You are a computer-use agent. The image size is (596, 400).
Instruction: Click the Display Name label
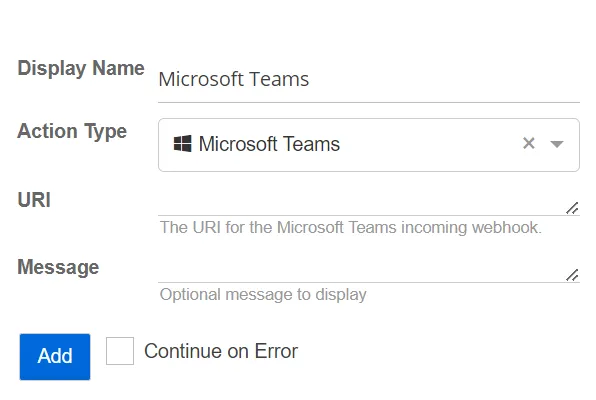coord(81,69)
